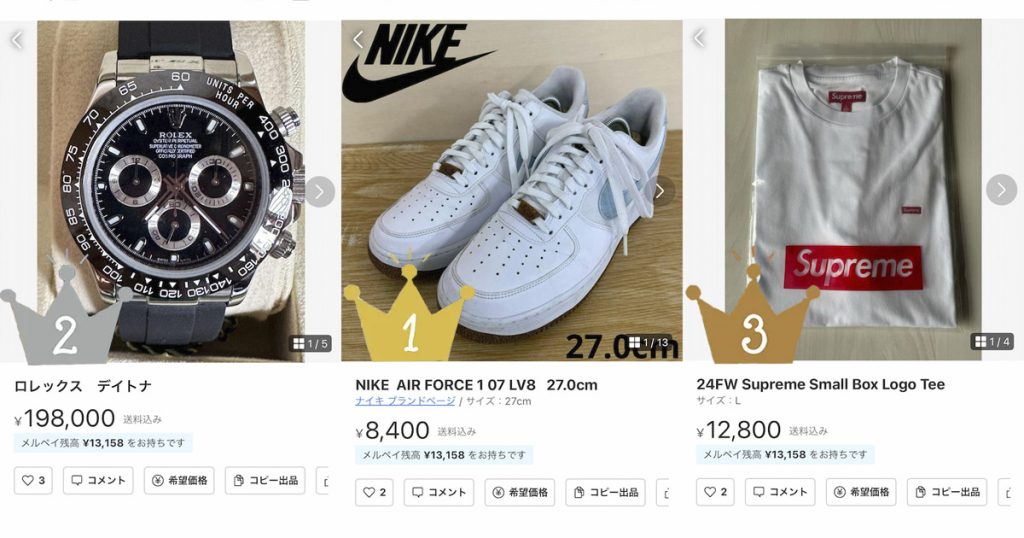The width and height of the screenshot is (1024, 538).
Task: Open the Rolex 1/5 photo gallery indicator
Action: (311, 344)
